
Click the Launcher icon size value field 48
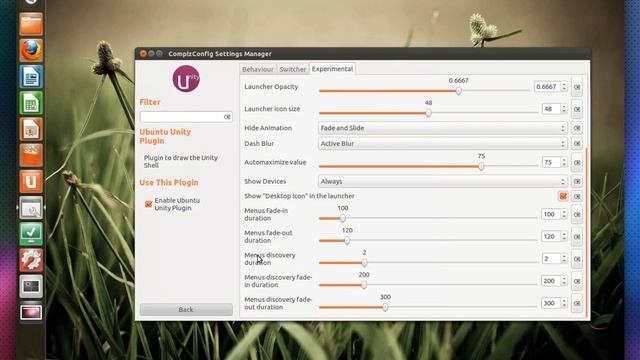click(x=551, y=109)
